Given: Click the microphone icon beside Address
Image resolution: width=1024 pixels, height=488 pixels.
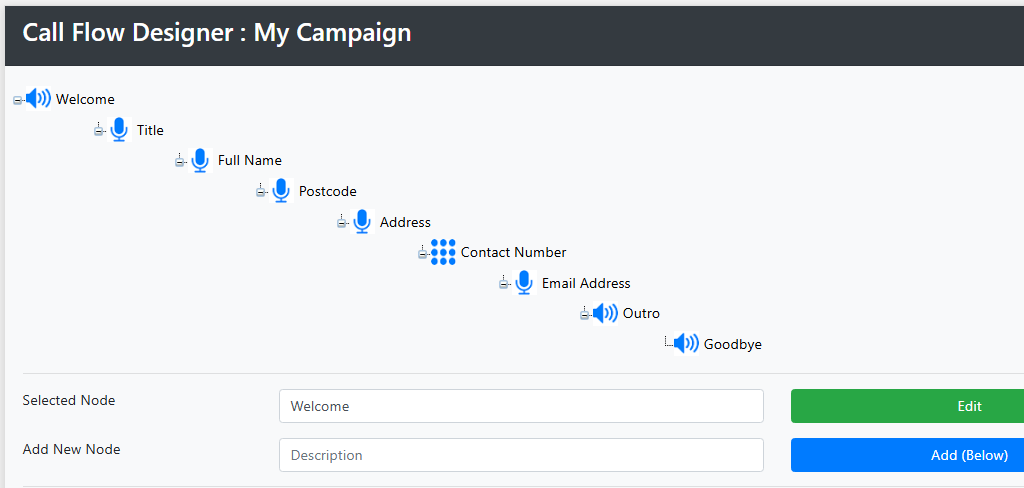Looking at the screenshot, I should [362, 221].
